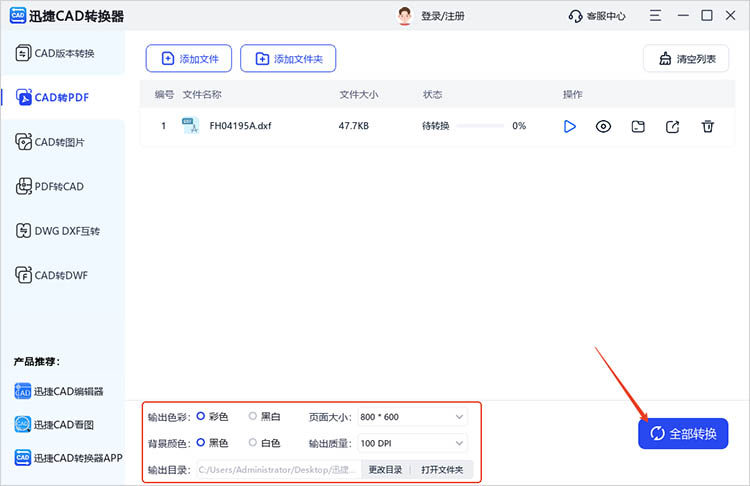
Task: Click the user avatar icon
Action: pos(405,16)
